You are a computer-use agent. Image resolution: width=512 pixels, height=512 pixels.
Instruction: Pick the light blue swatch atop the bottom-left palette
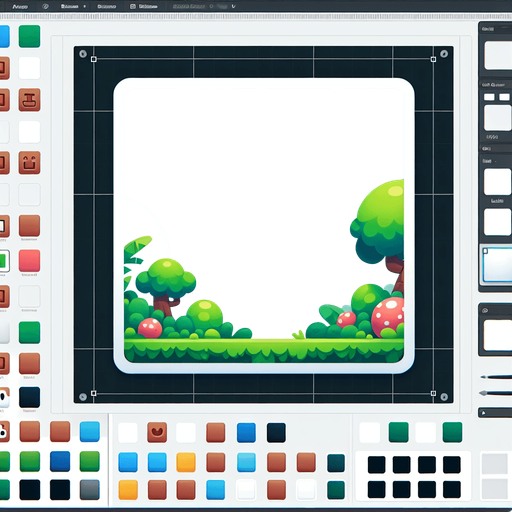coord(90,431)
